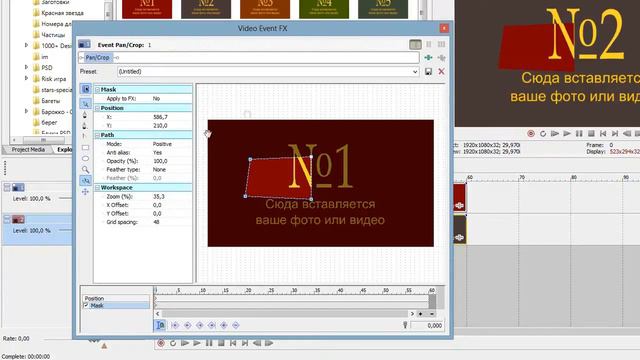Click the third keyframe diamond button
The height and width of the screenshot is (360, 640).
[200, 325]
